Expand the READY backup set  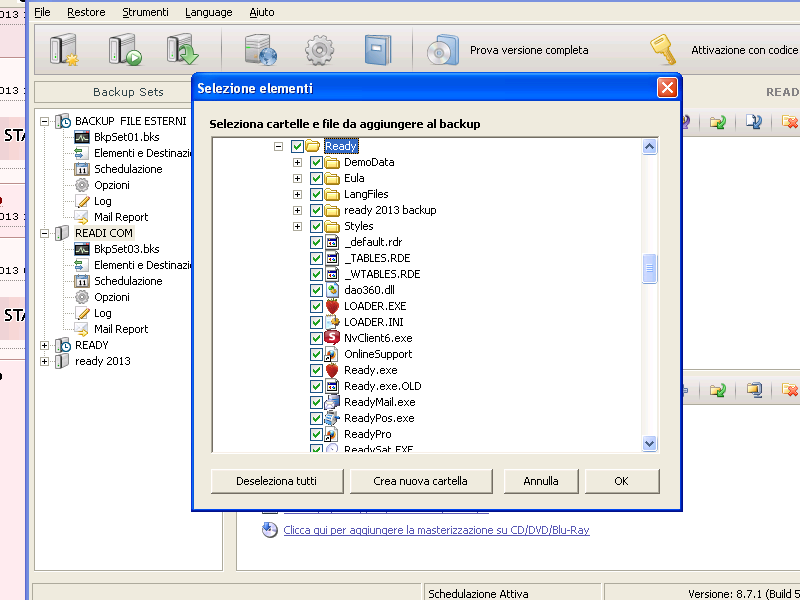click(x=44, y=345)
